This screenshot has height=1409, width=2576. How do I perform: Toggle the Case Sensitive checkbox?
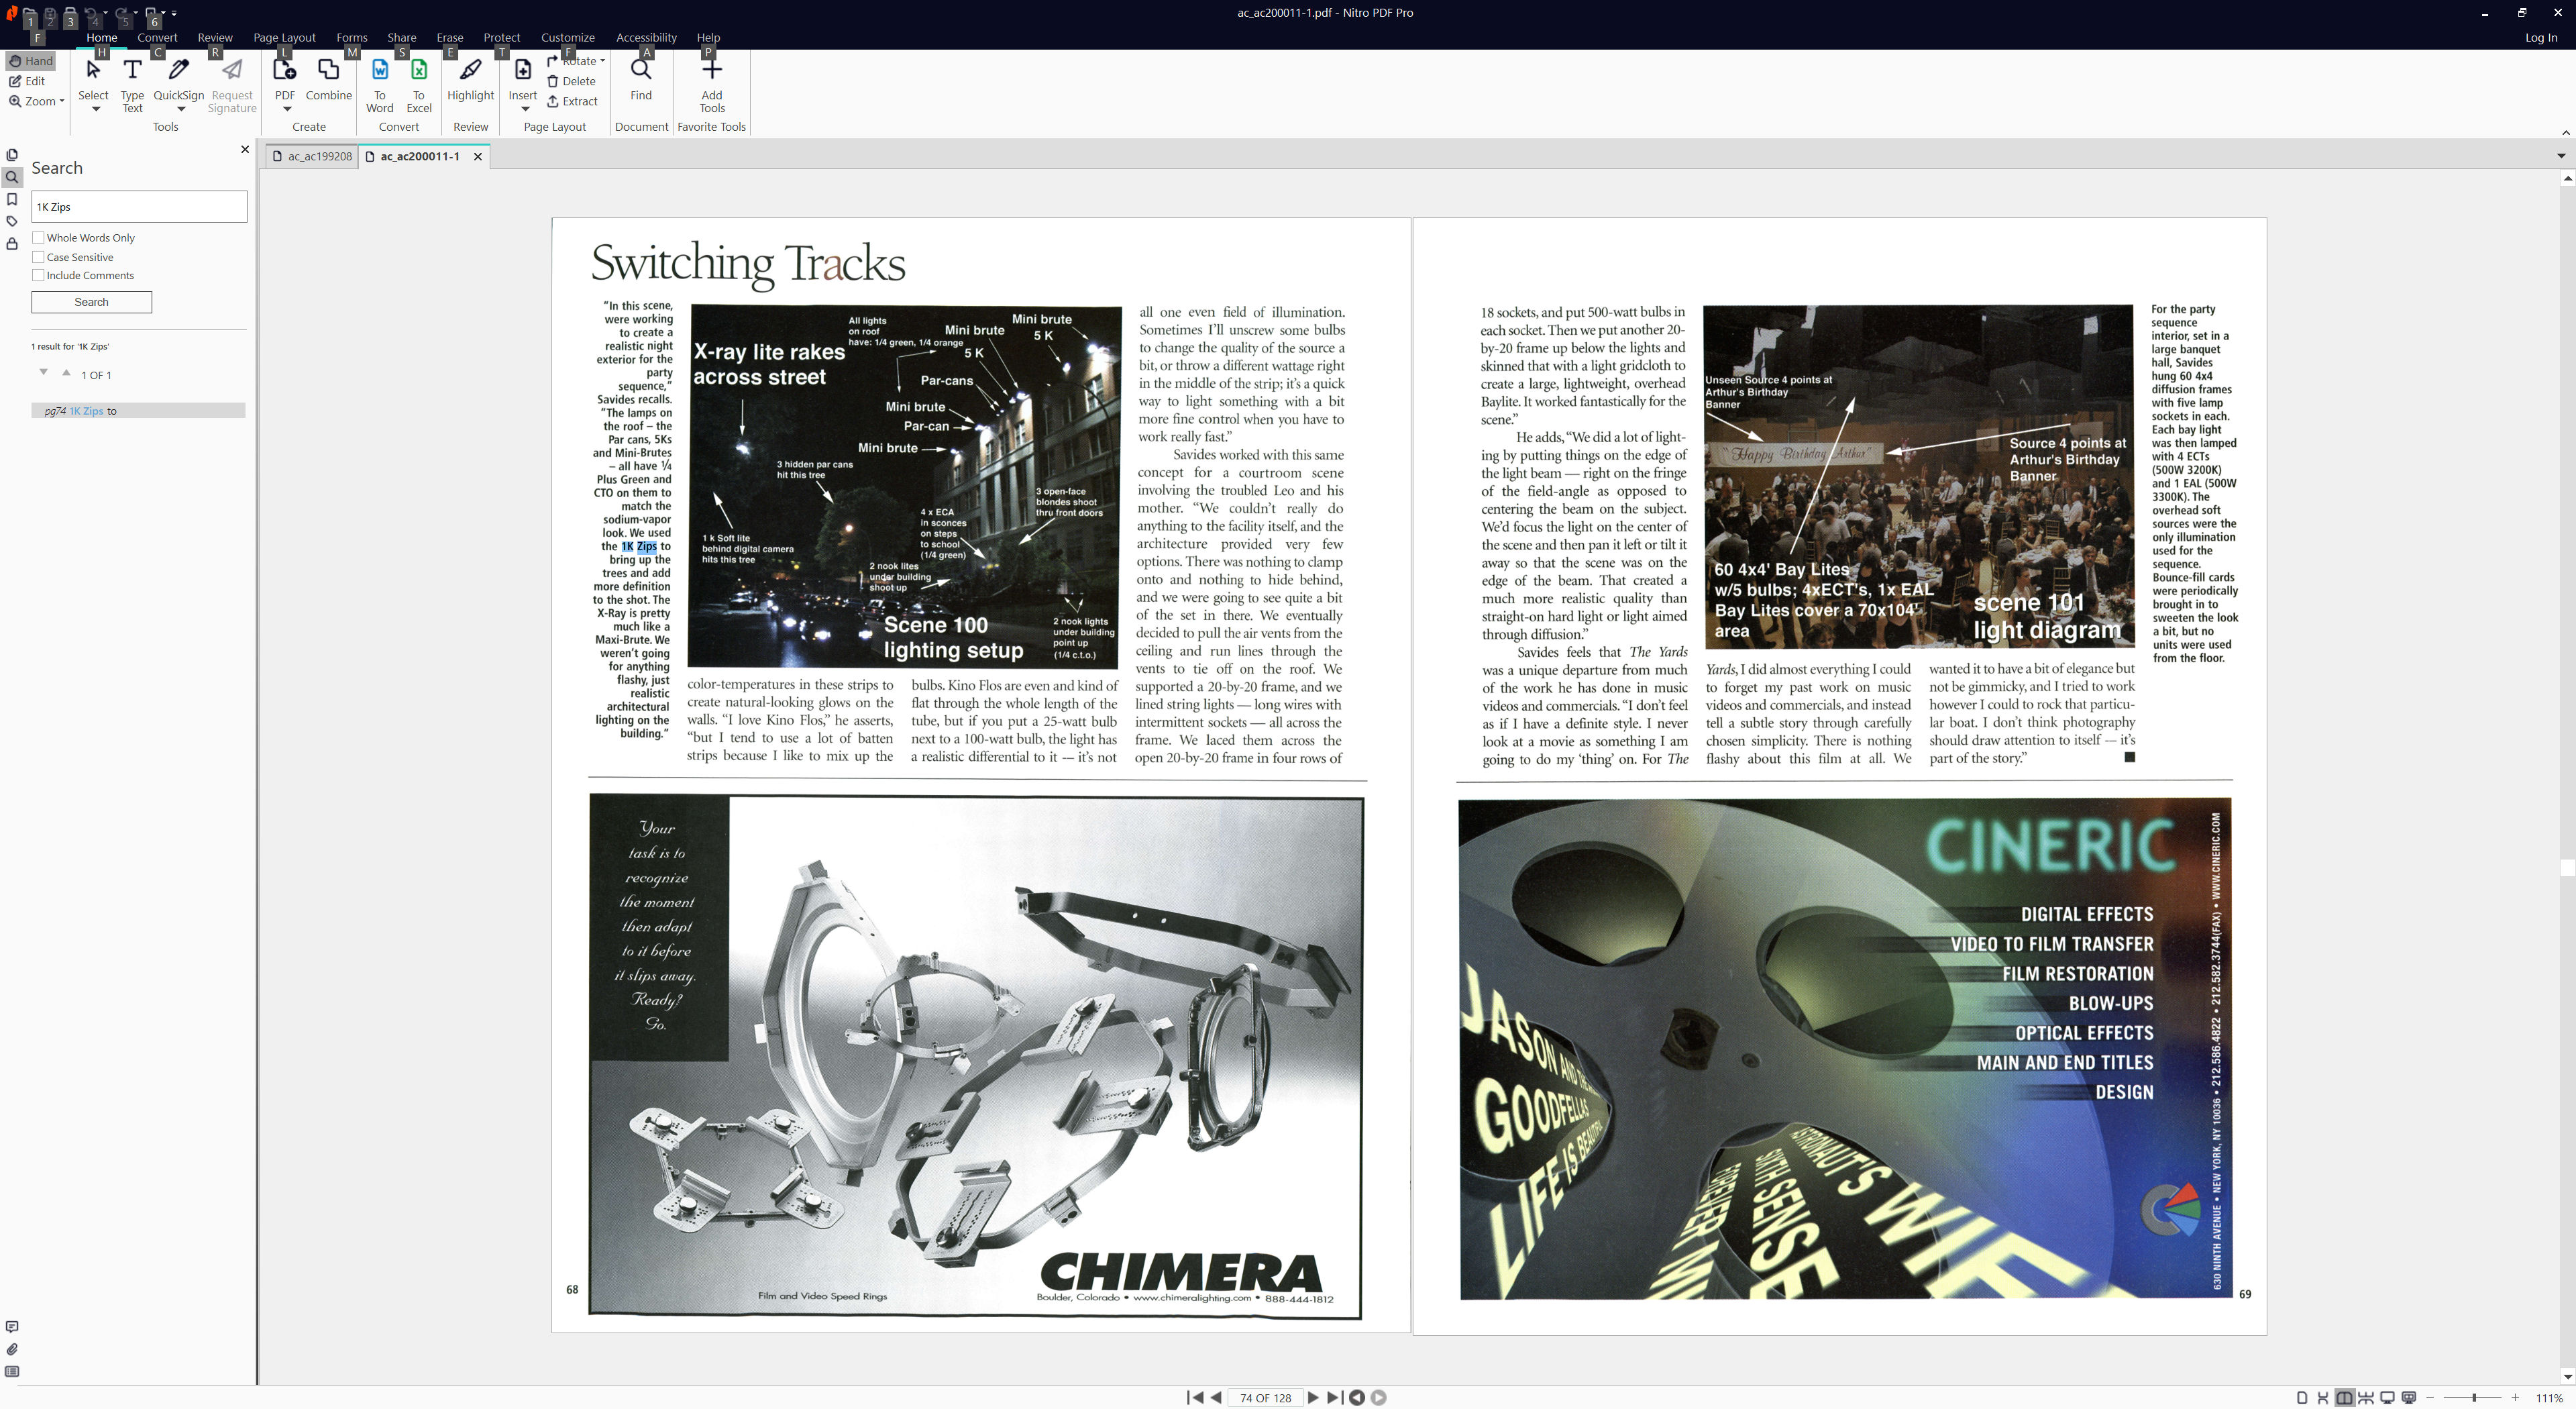tap(38, 257)
